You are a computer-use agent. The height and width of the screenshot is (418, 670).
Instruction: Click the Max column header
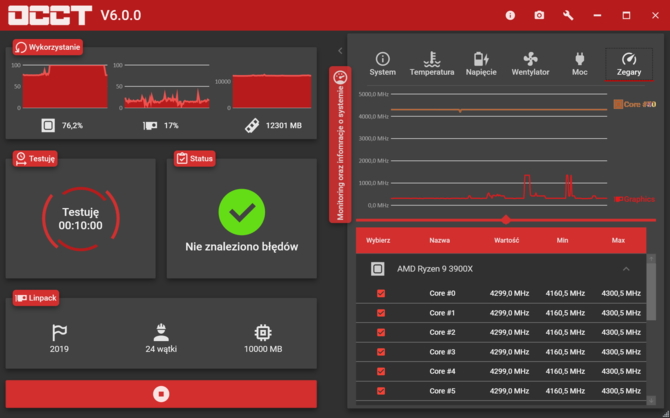pyautogui.click(x=618, y=240)
